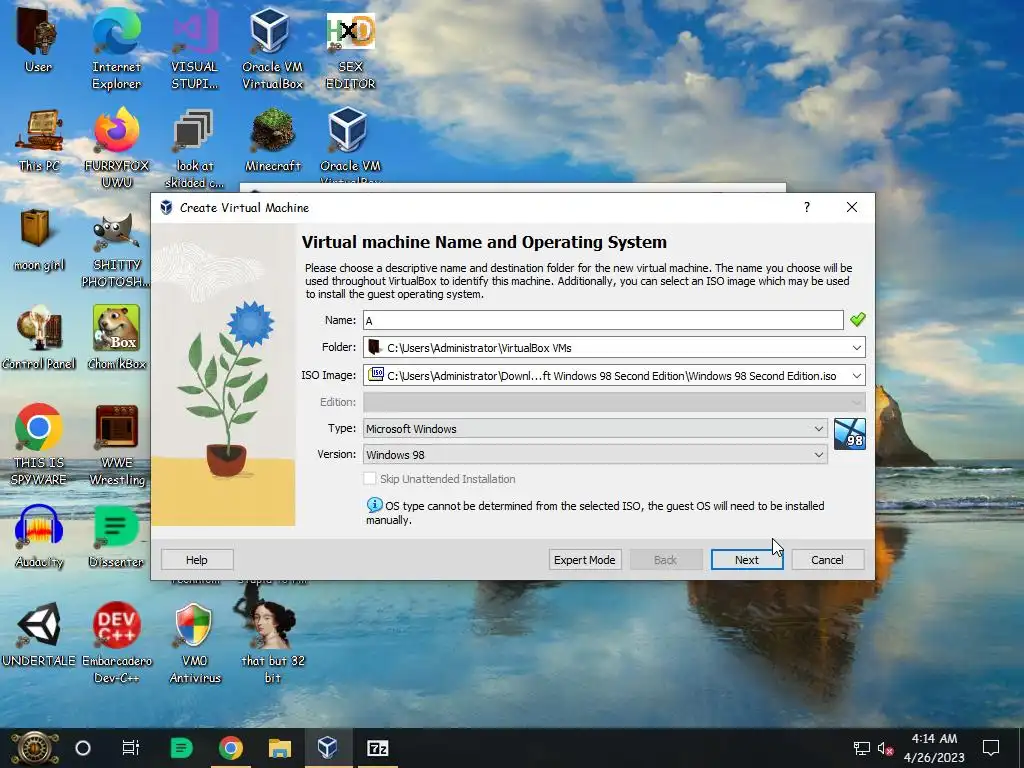Viewport: 1024px width, 768px height.
Task: Open the Audacity desktop icon
Action: [x=39, y=536]
